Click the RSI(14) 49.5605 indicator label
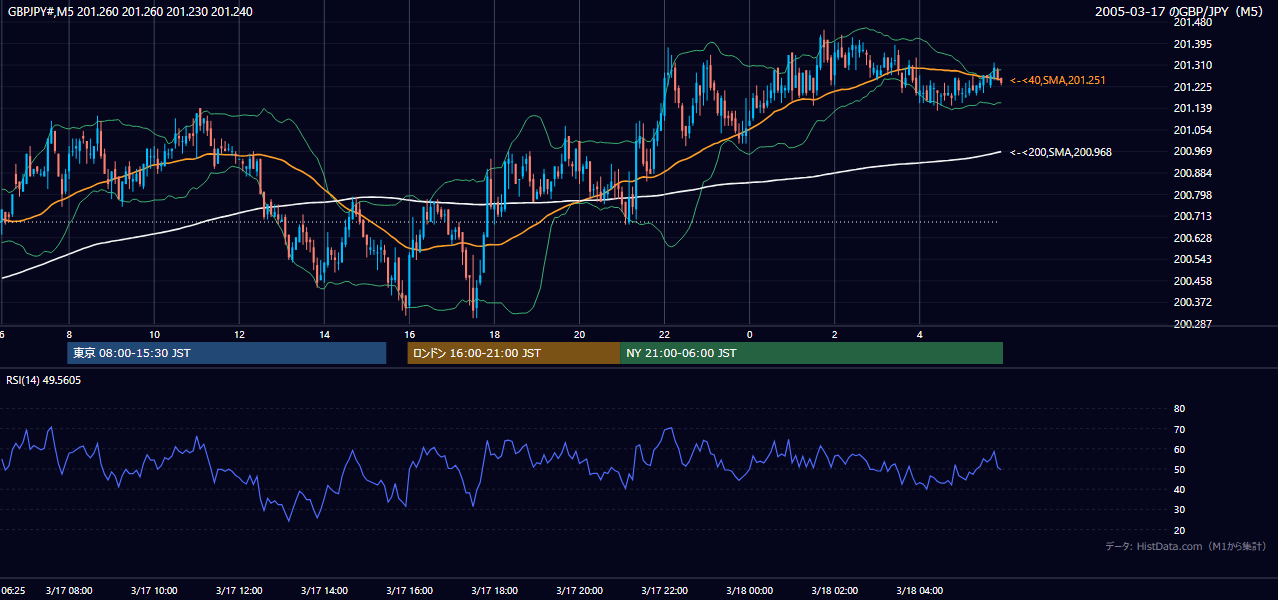The height and width of the screenshot is (600, 1278). click(44, 380)
